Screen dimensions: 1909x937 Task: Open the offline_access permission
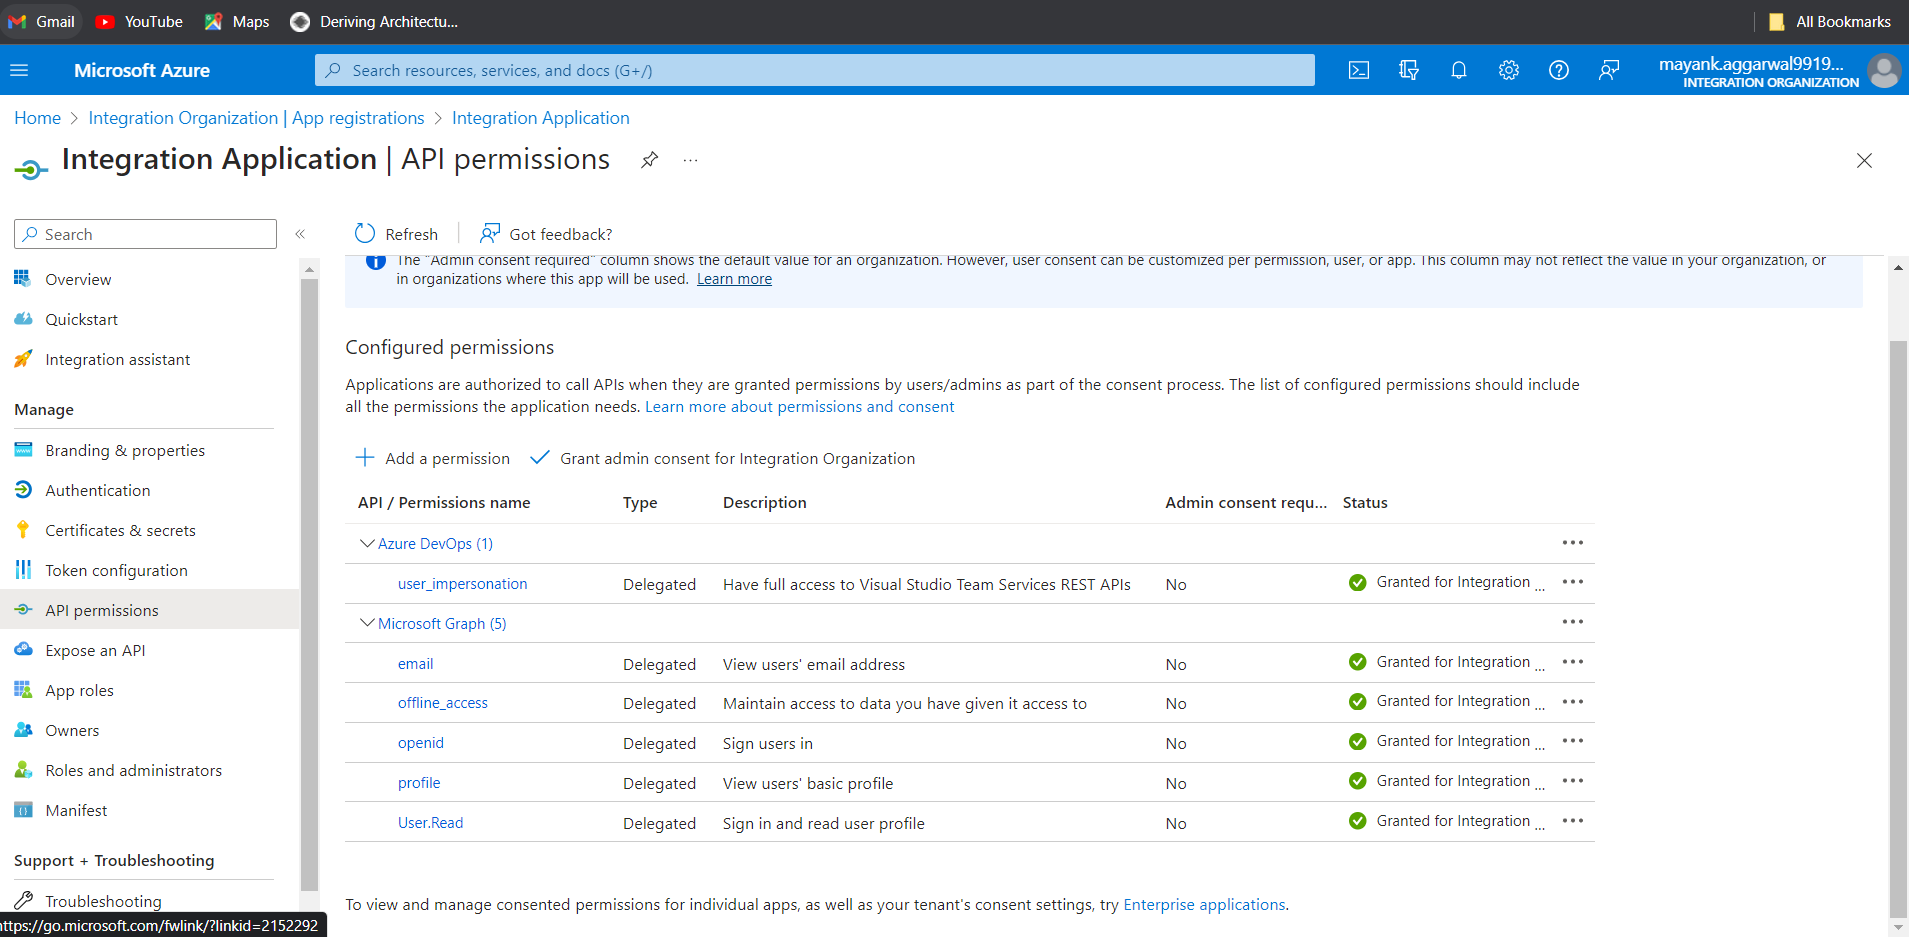point(443,703)
